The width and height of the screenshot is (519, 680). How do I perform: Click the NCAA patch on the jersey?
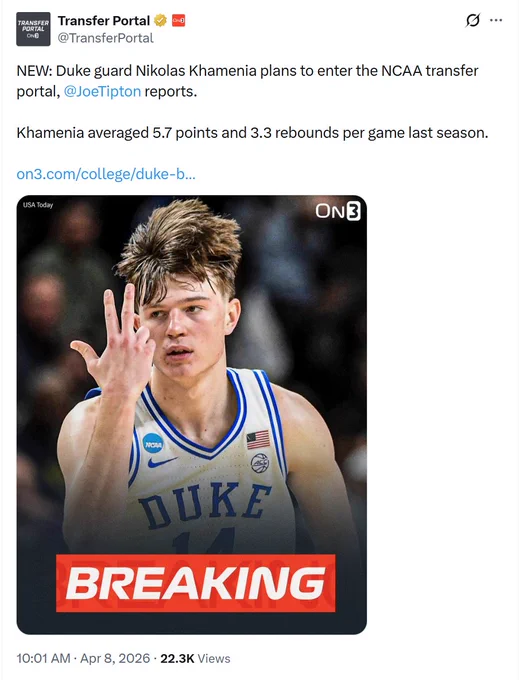(x=153, y=444)
